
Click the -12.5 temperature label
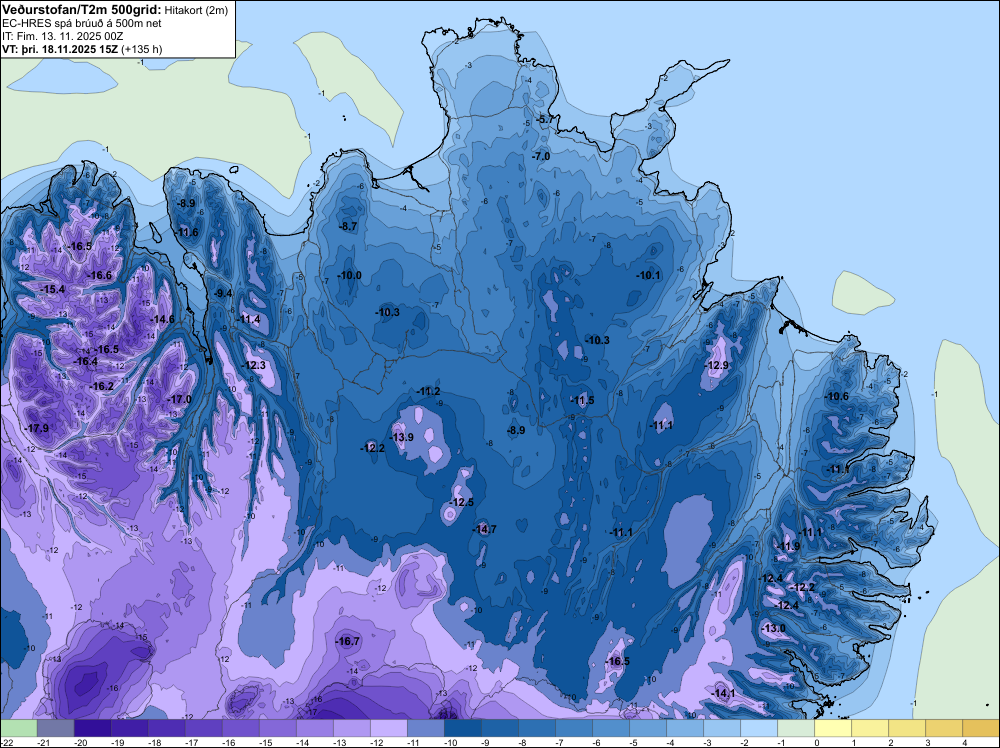point(462,502)
